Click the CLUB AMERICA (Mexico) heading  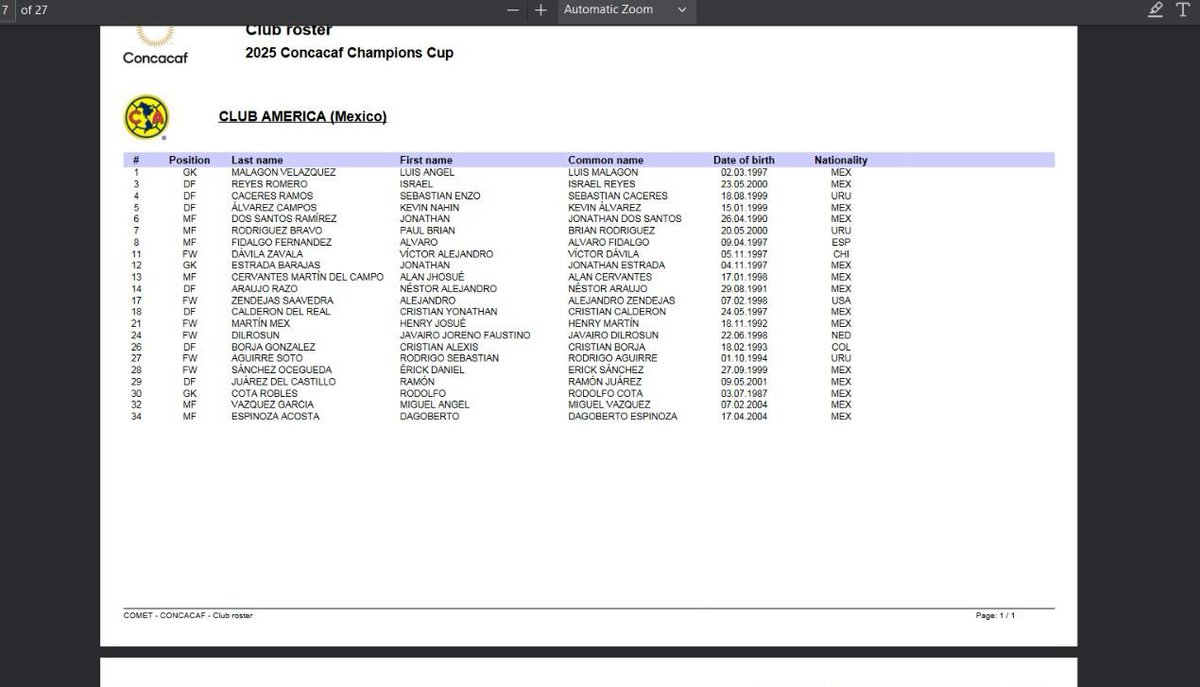click(303, 117)
